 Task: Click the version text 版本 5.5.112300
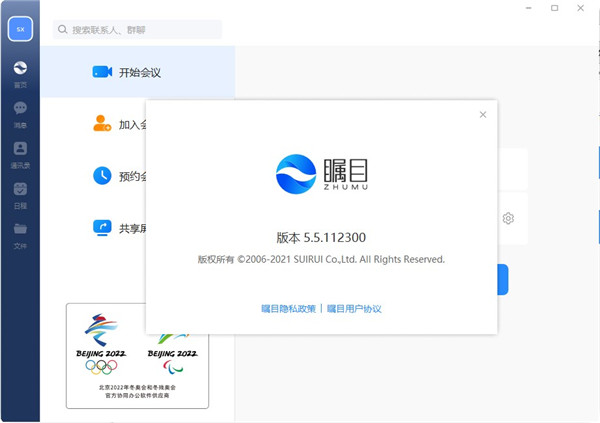(x=321, y=237)
